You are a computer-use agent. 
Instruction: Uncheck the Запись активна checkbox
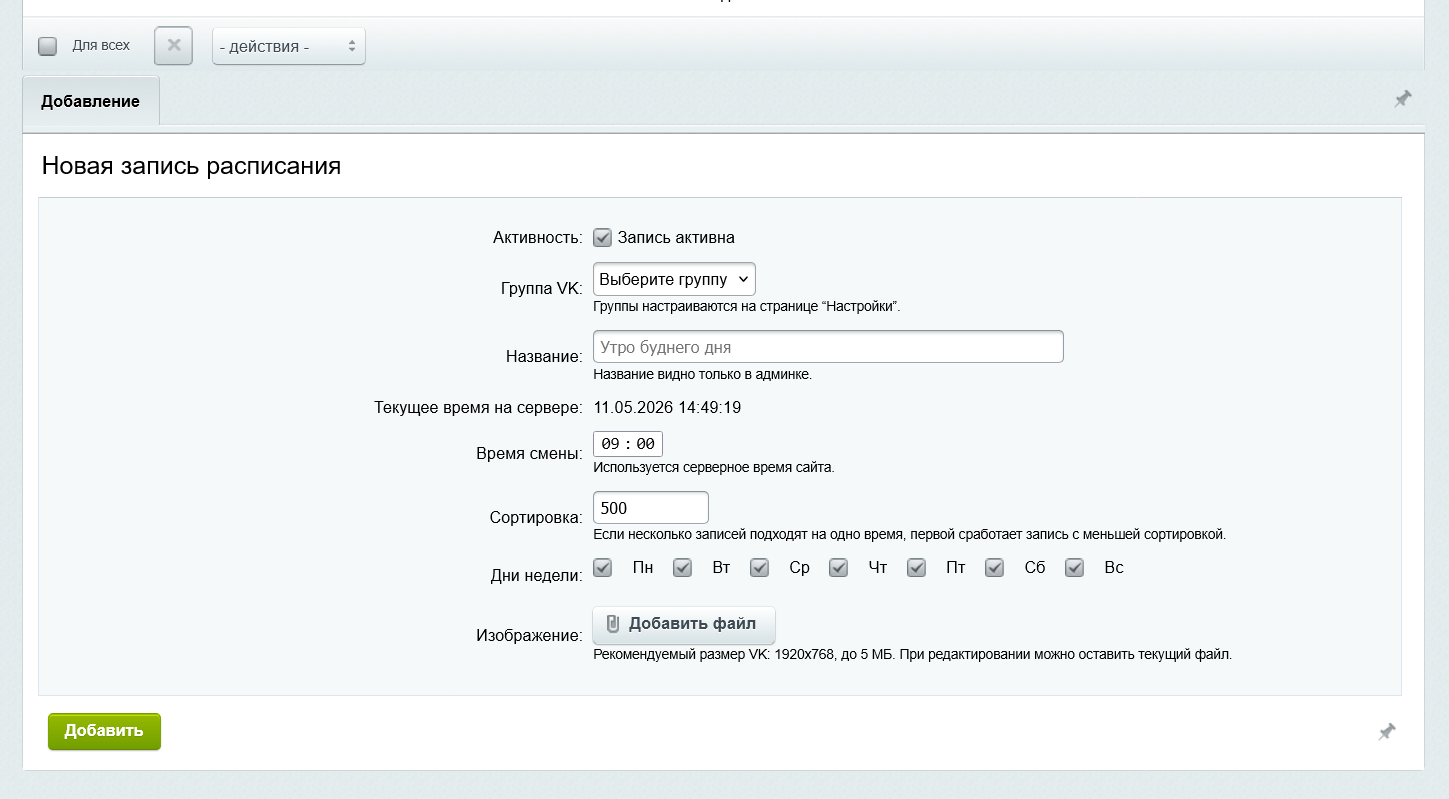pyautogui.click(x=602, y=238)
